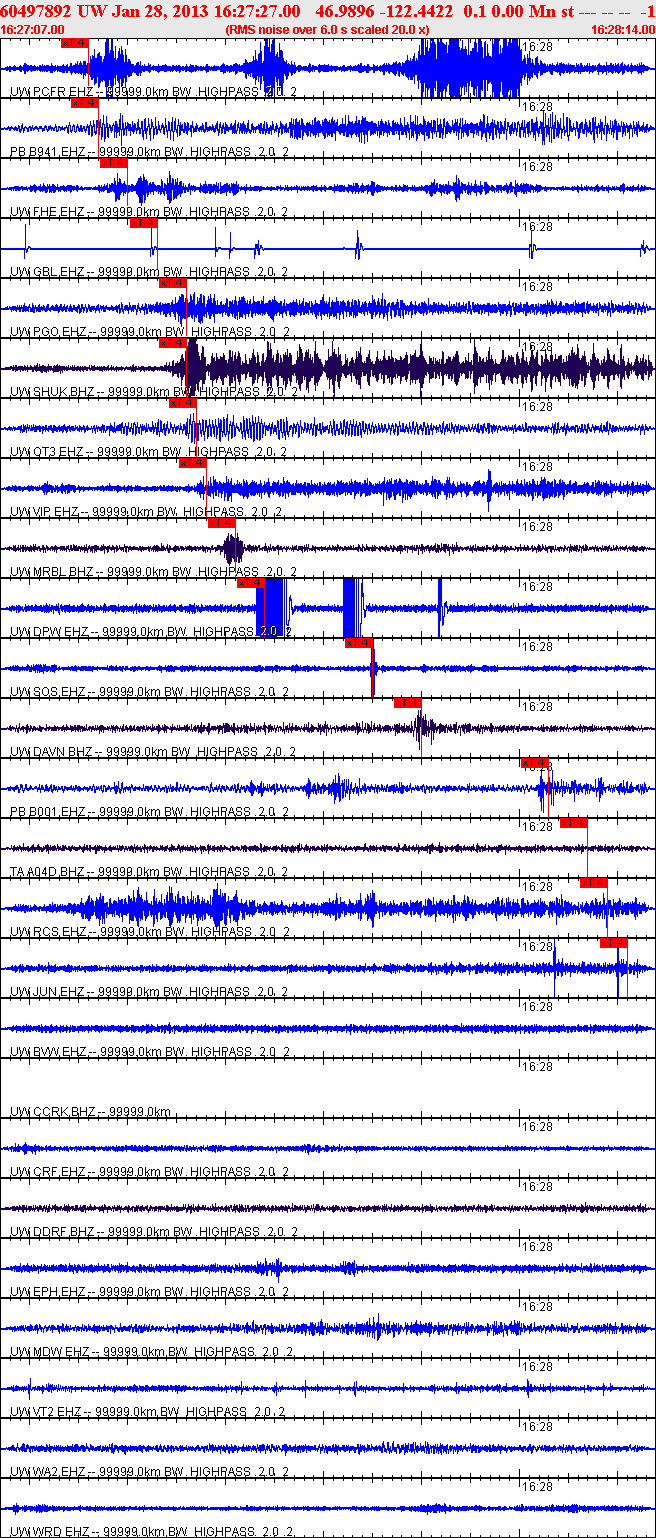Click the latitude/longitude 46.9896 -122.4422 text
Viewport: 656px width, 1538px height.
coord(384,10)
